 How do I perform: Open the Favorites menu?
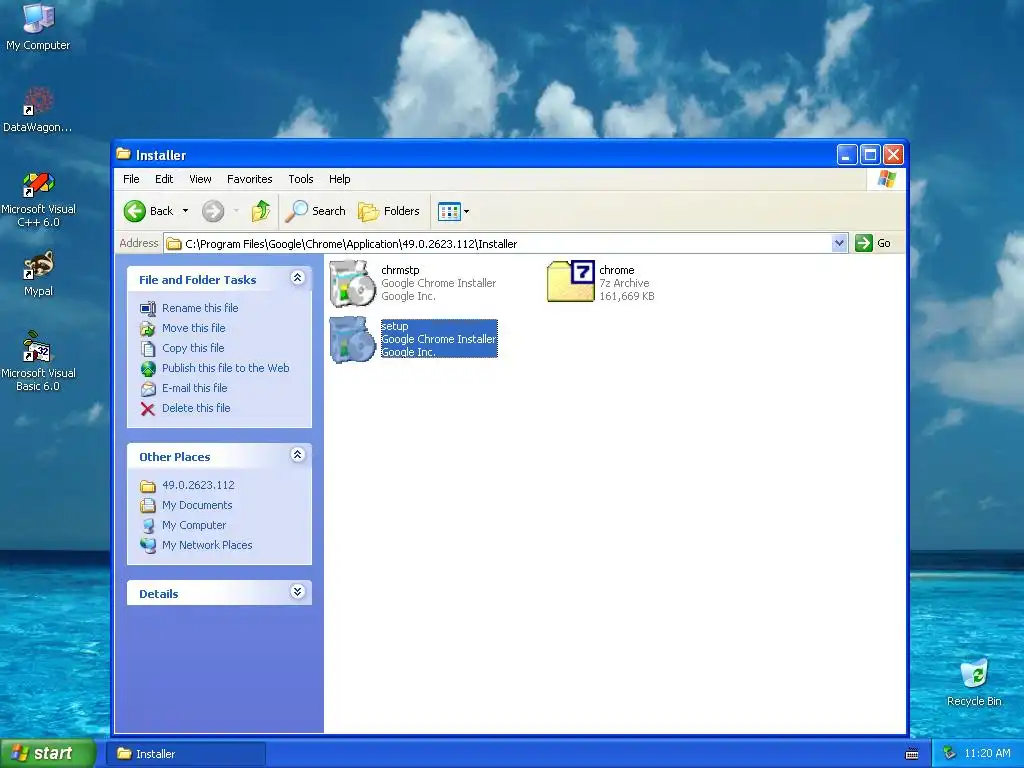[249, 179]
